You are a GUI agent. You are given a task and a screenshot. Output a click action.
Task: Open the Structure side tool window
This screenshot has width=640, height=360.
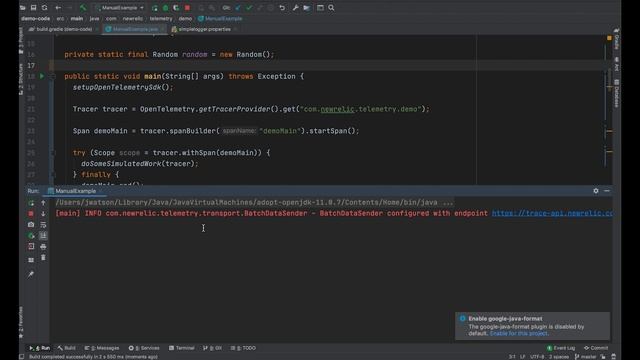point(21,80)
